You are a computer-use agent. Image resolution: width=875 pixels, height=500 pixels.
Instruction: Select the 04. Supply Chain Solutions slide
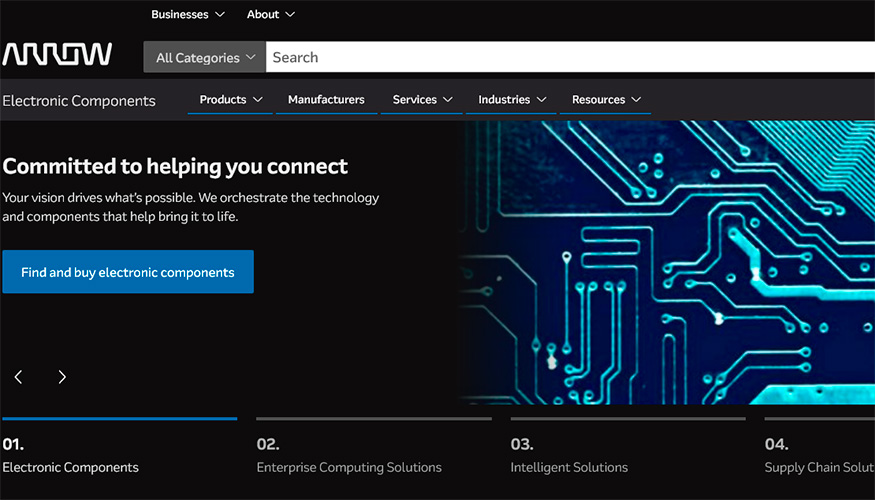(818, 456)
